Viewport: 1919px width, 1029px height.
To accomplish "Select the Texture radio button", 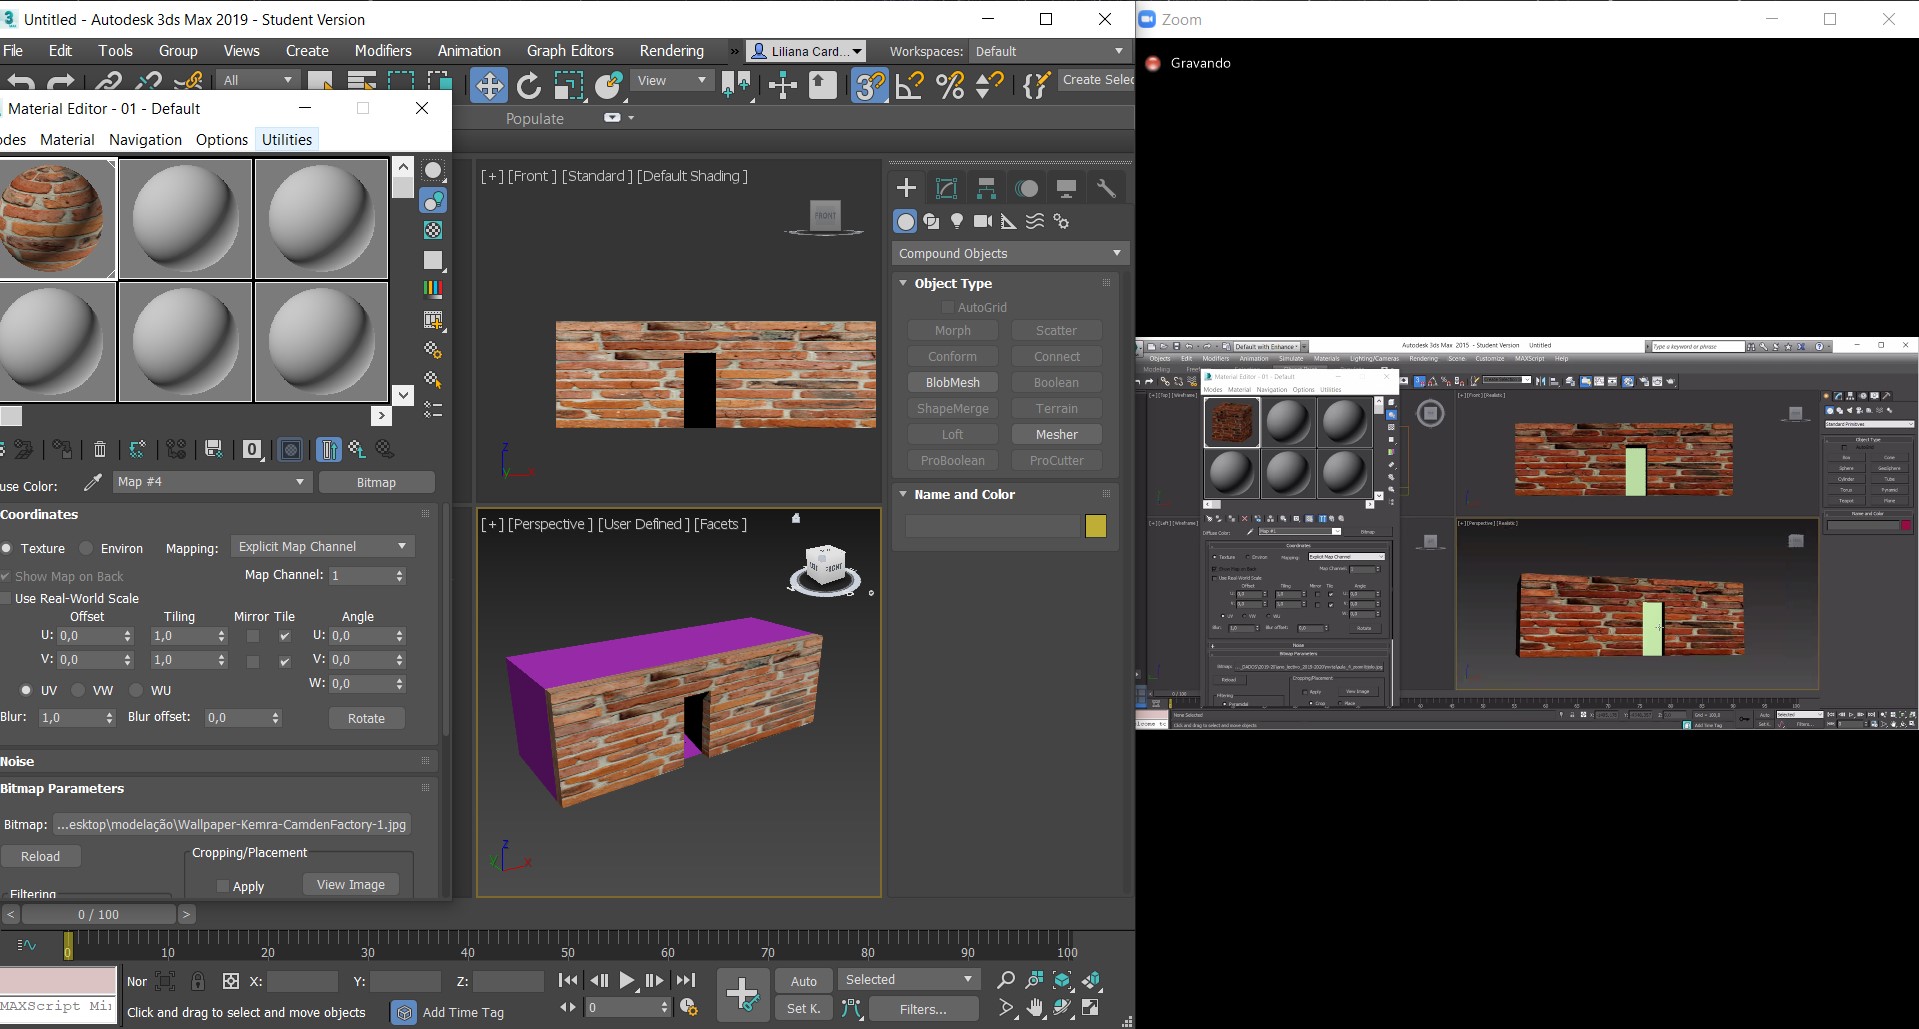I will [x=7, y=548].
